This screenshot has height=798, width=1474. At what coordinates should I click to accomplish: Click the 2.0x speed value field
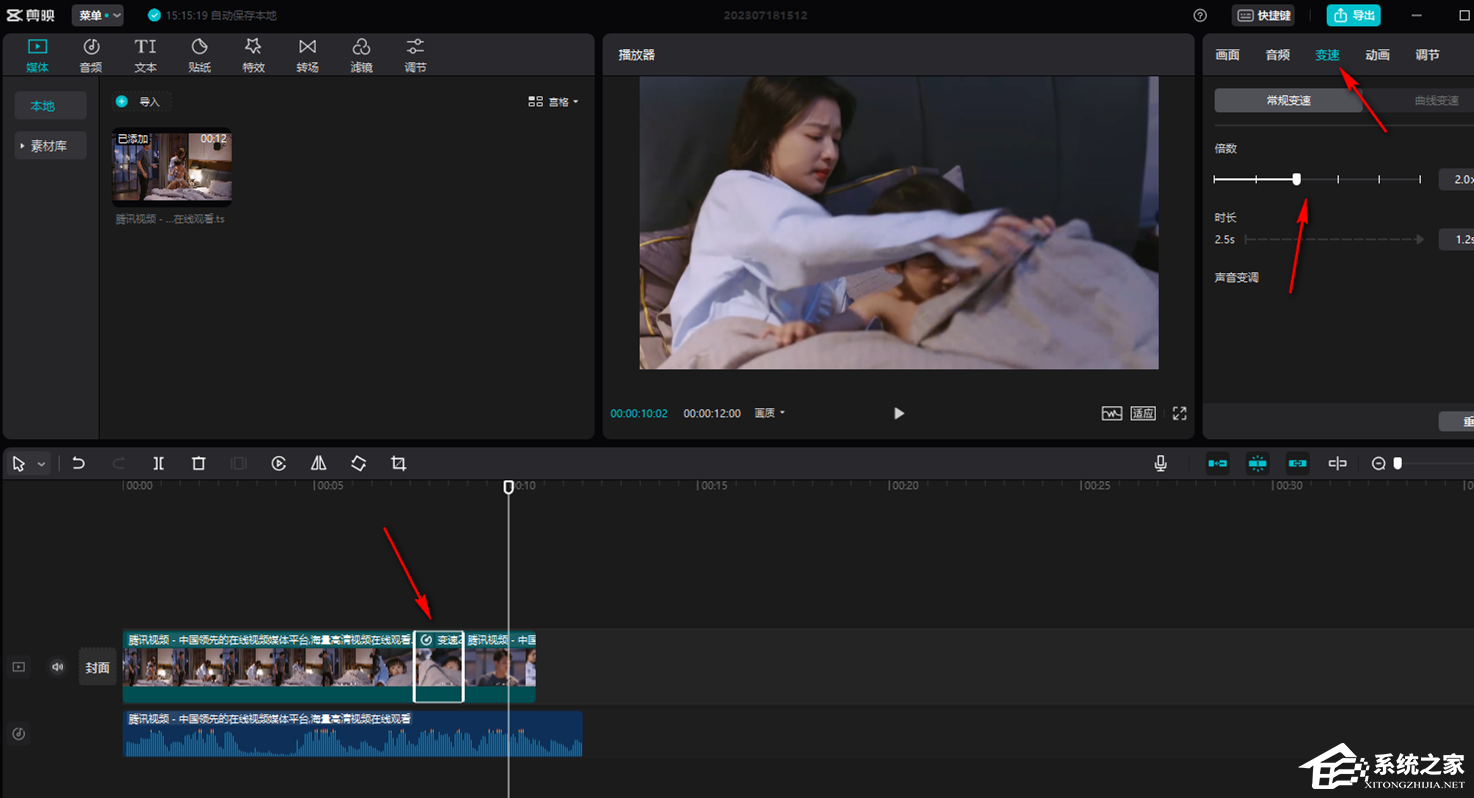click(x=1457, y=179)
